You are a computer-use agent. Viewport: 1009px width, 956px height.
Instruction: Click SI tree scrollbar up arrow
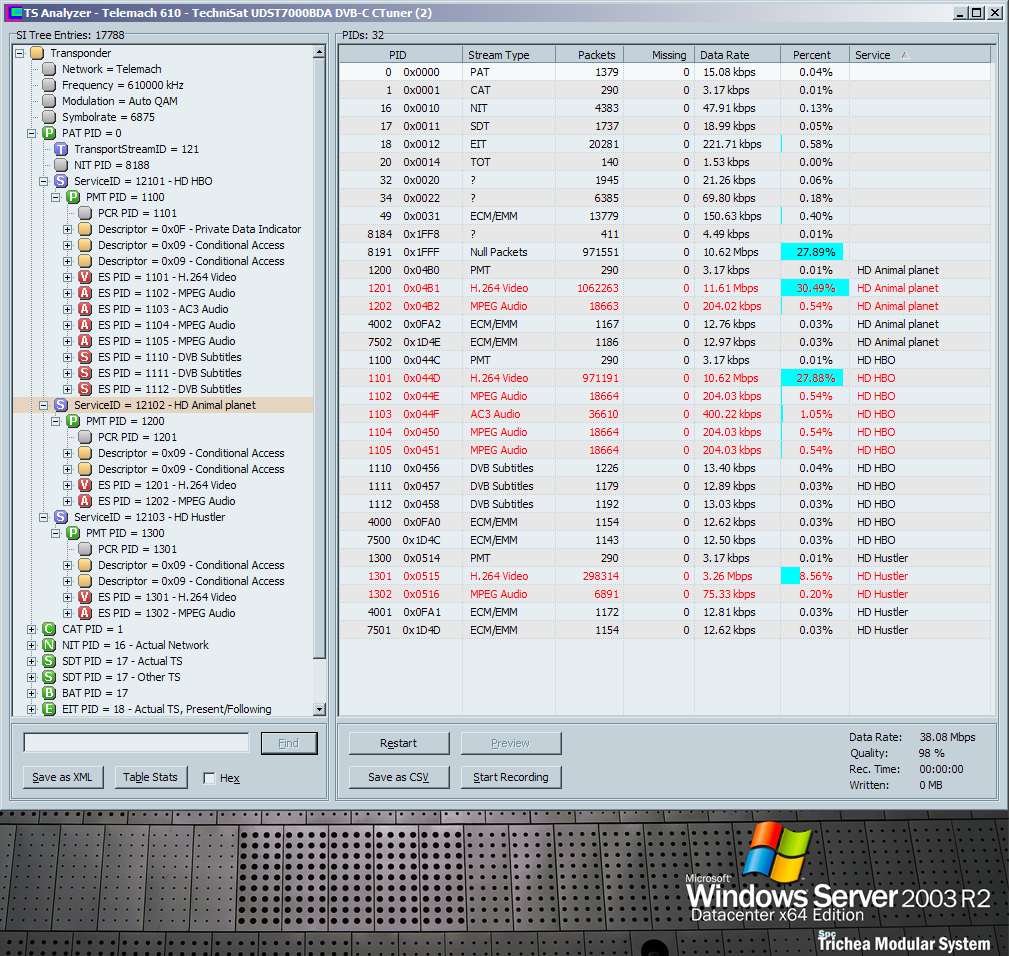coord(319,51)
